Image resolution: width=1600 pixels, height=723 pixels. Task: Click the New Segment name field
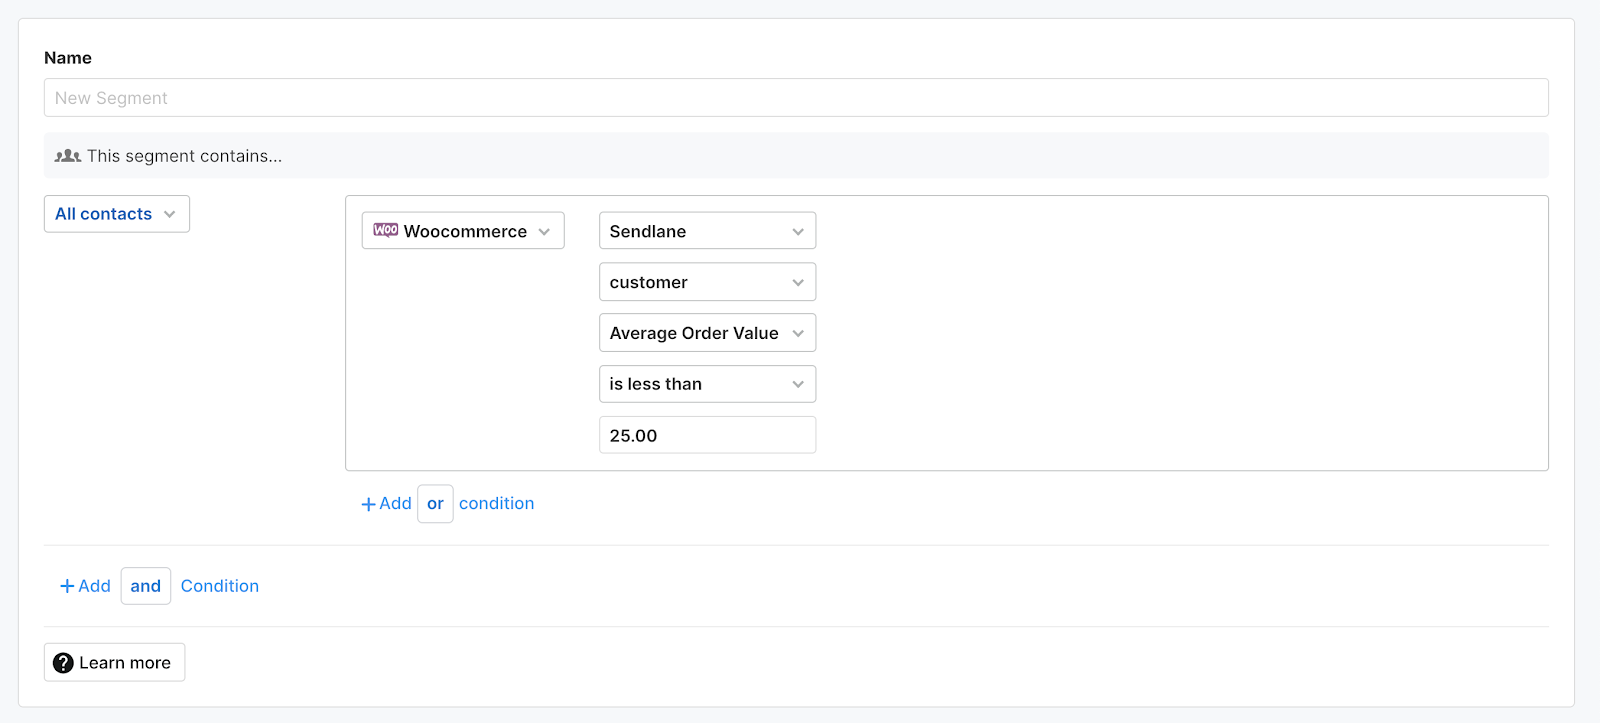point(795,98)
